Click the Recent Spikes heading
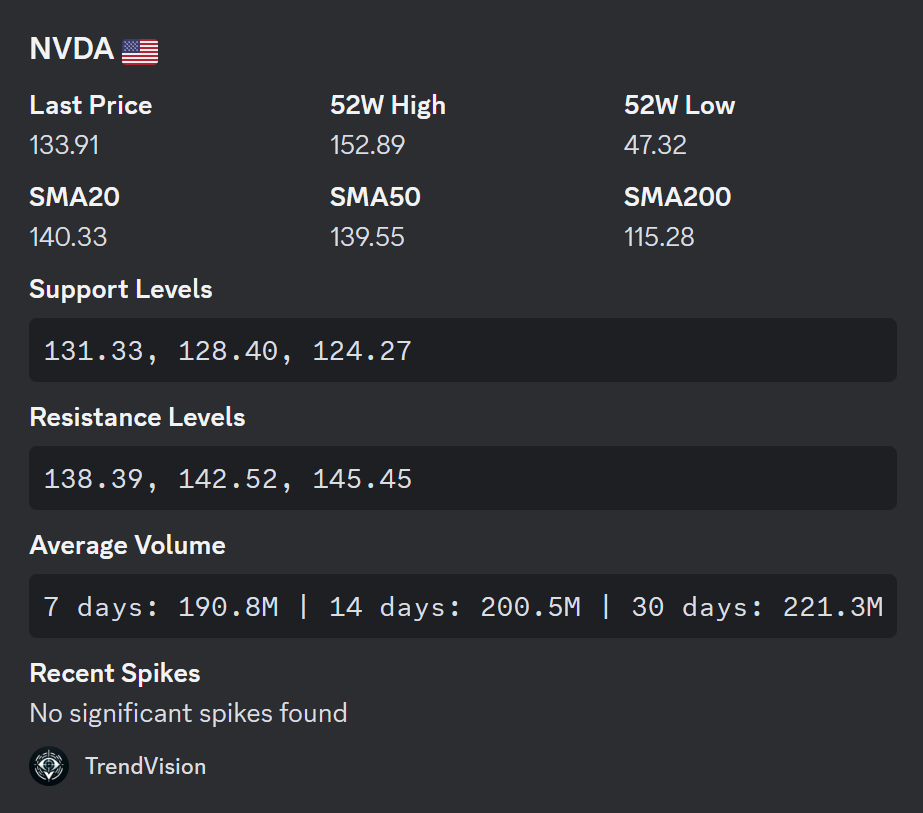923x813 pixels. point(115,673)
